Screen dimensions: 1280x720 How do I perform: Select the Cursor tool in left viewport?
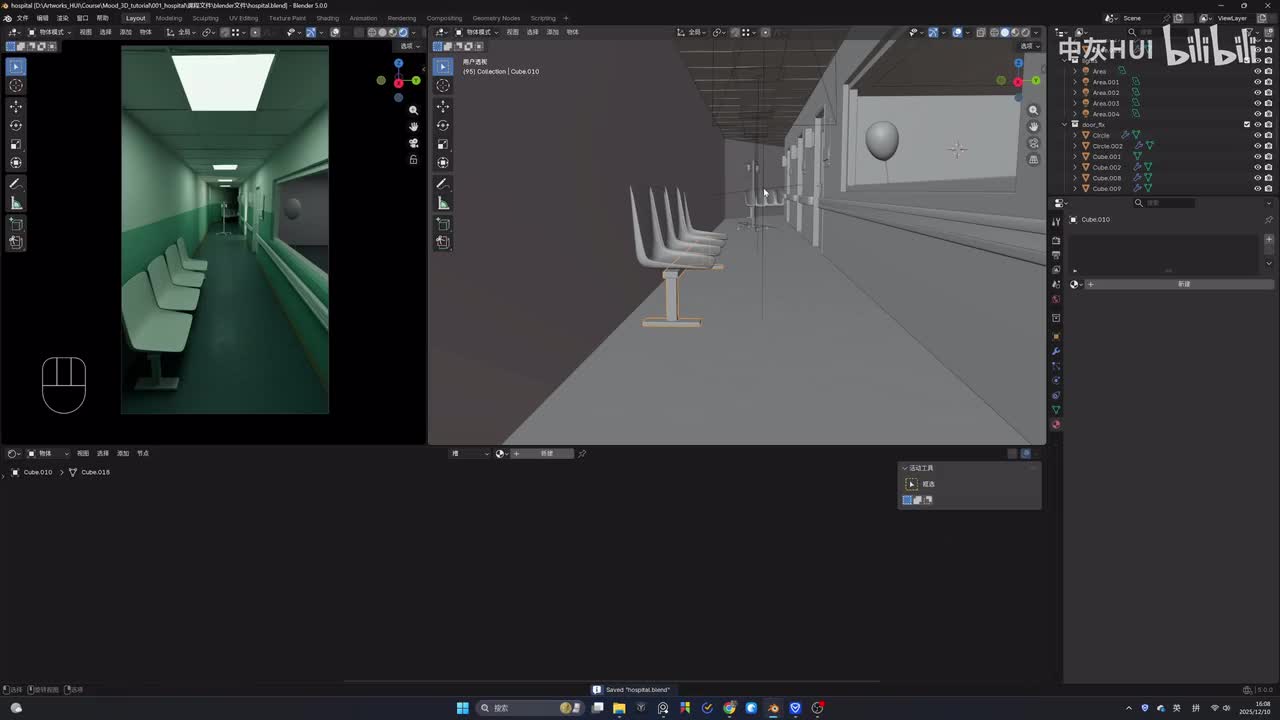(x=16, y=85)
